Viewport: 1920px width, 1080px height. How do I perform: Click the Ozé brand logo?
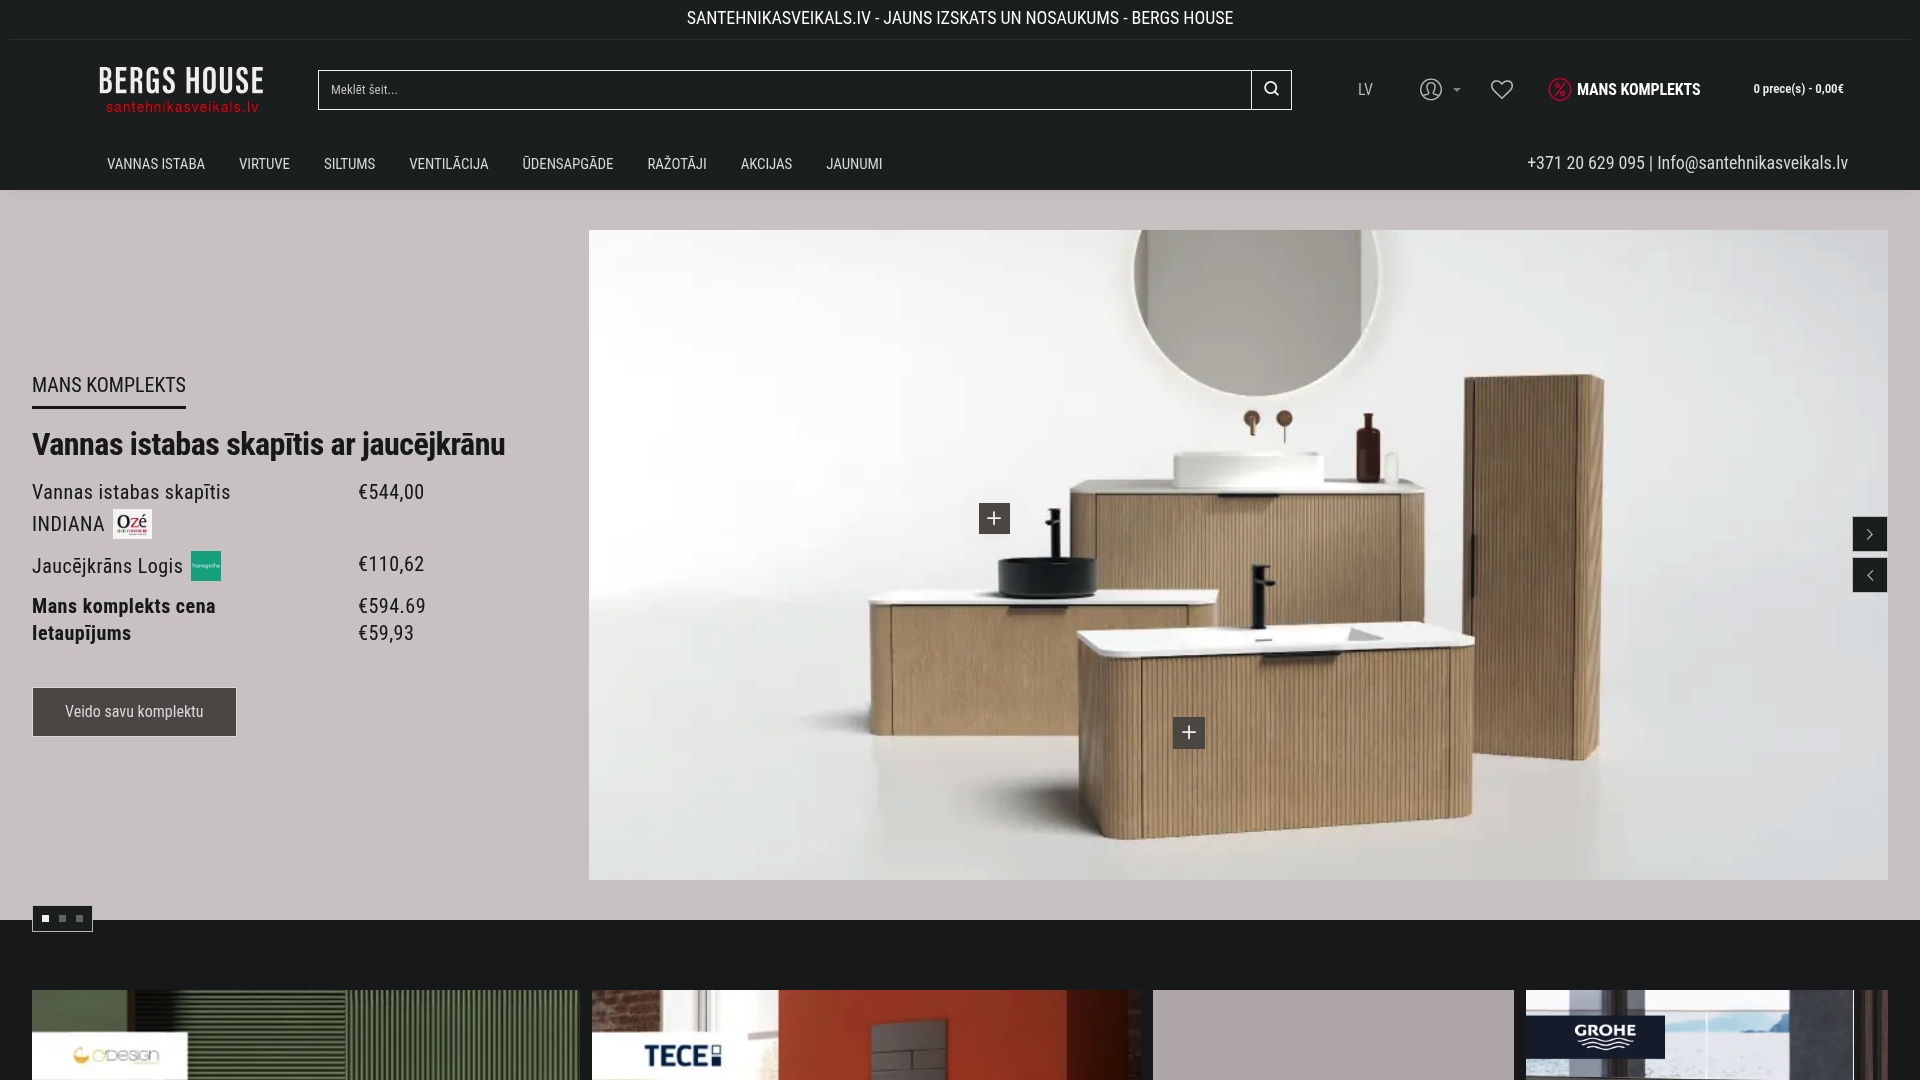132,524
